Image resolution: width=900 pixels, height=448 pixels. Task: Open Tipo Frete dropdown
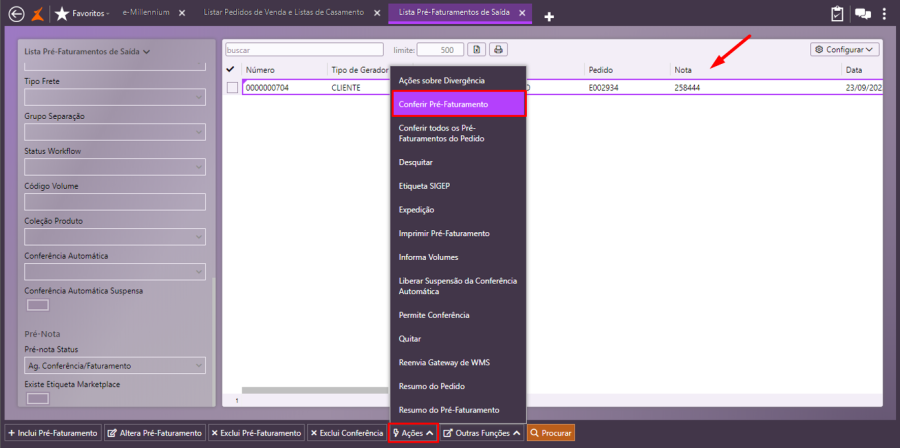pos(115,97)
